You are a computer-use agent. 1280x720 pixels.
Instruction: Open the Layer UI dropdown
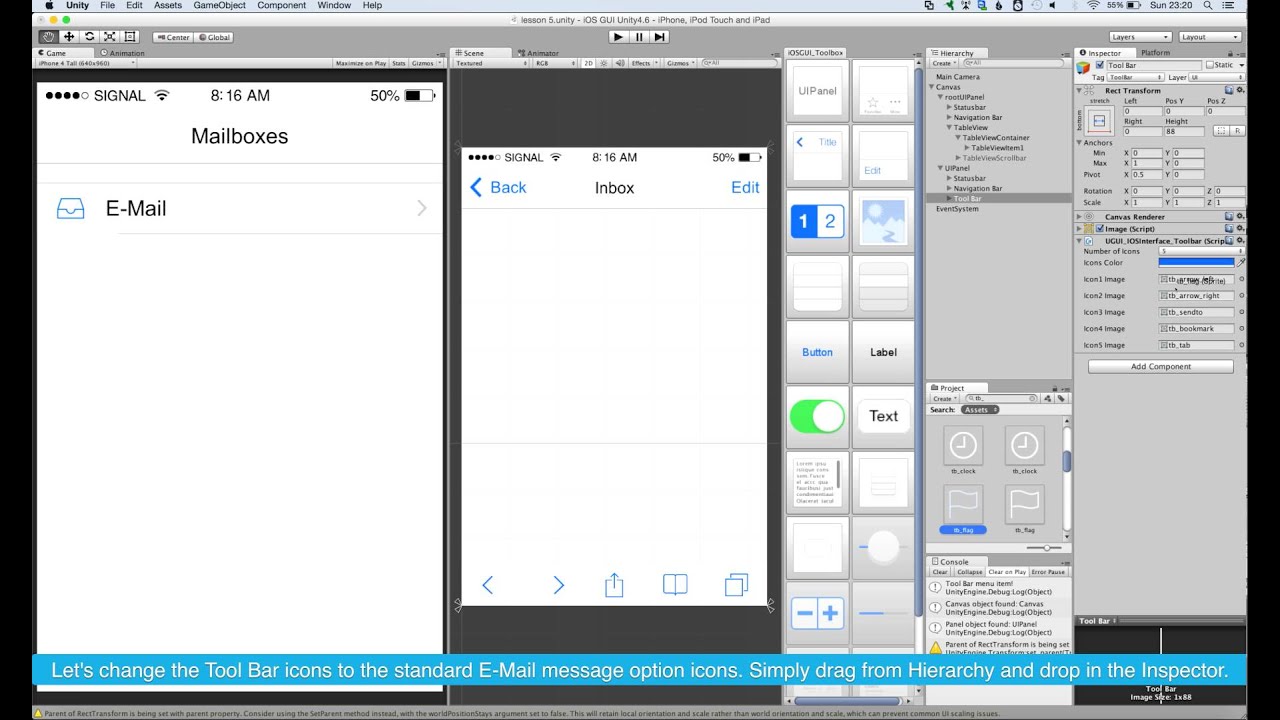tap(1217, 77)
